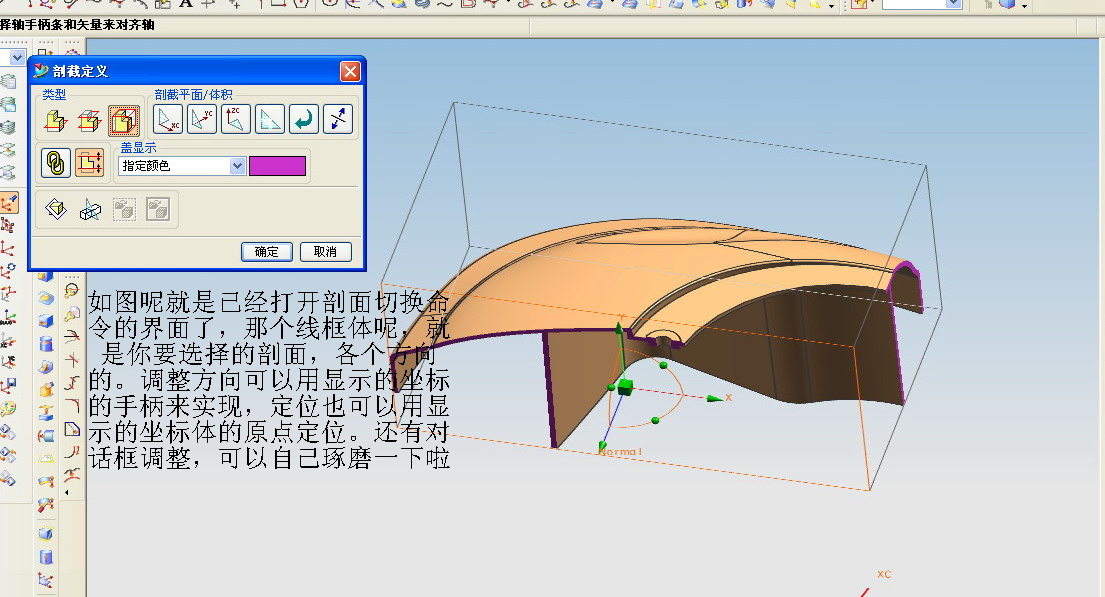Click the box with cutting plane icon

click(89, 209)
